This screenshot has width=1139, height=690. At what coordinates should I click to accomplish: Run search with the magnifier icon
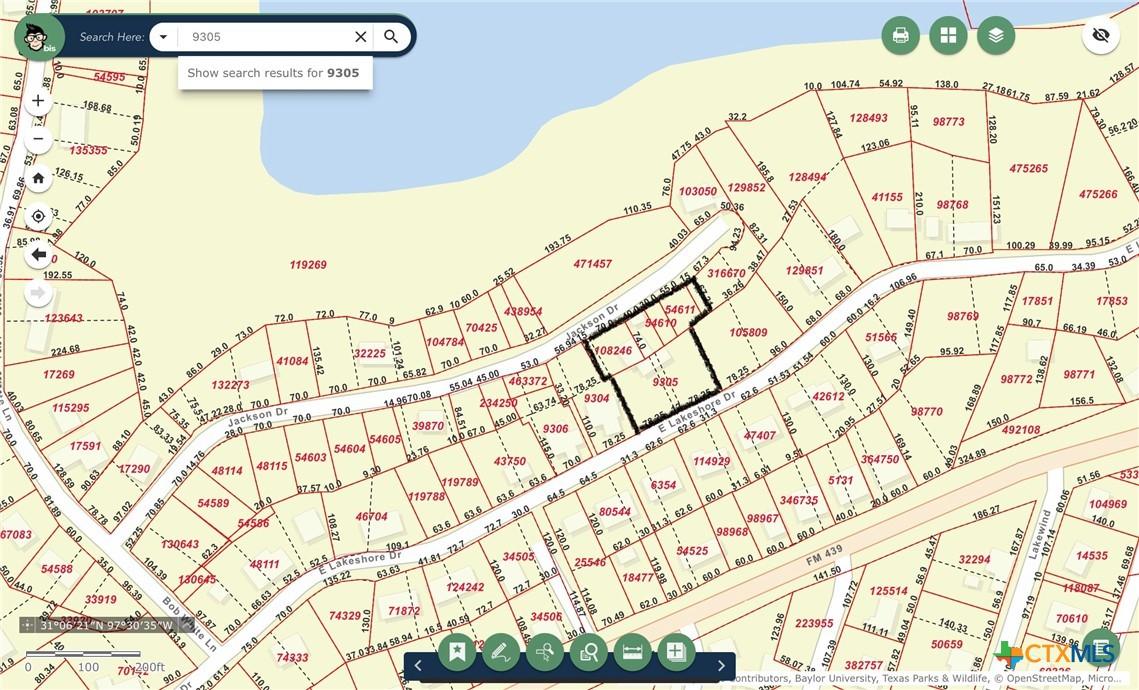tap(392, 36)
